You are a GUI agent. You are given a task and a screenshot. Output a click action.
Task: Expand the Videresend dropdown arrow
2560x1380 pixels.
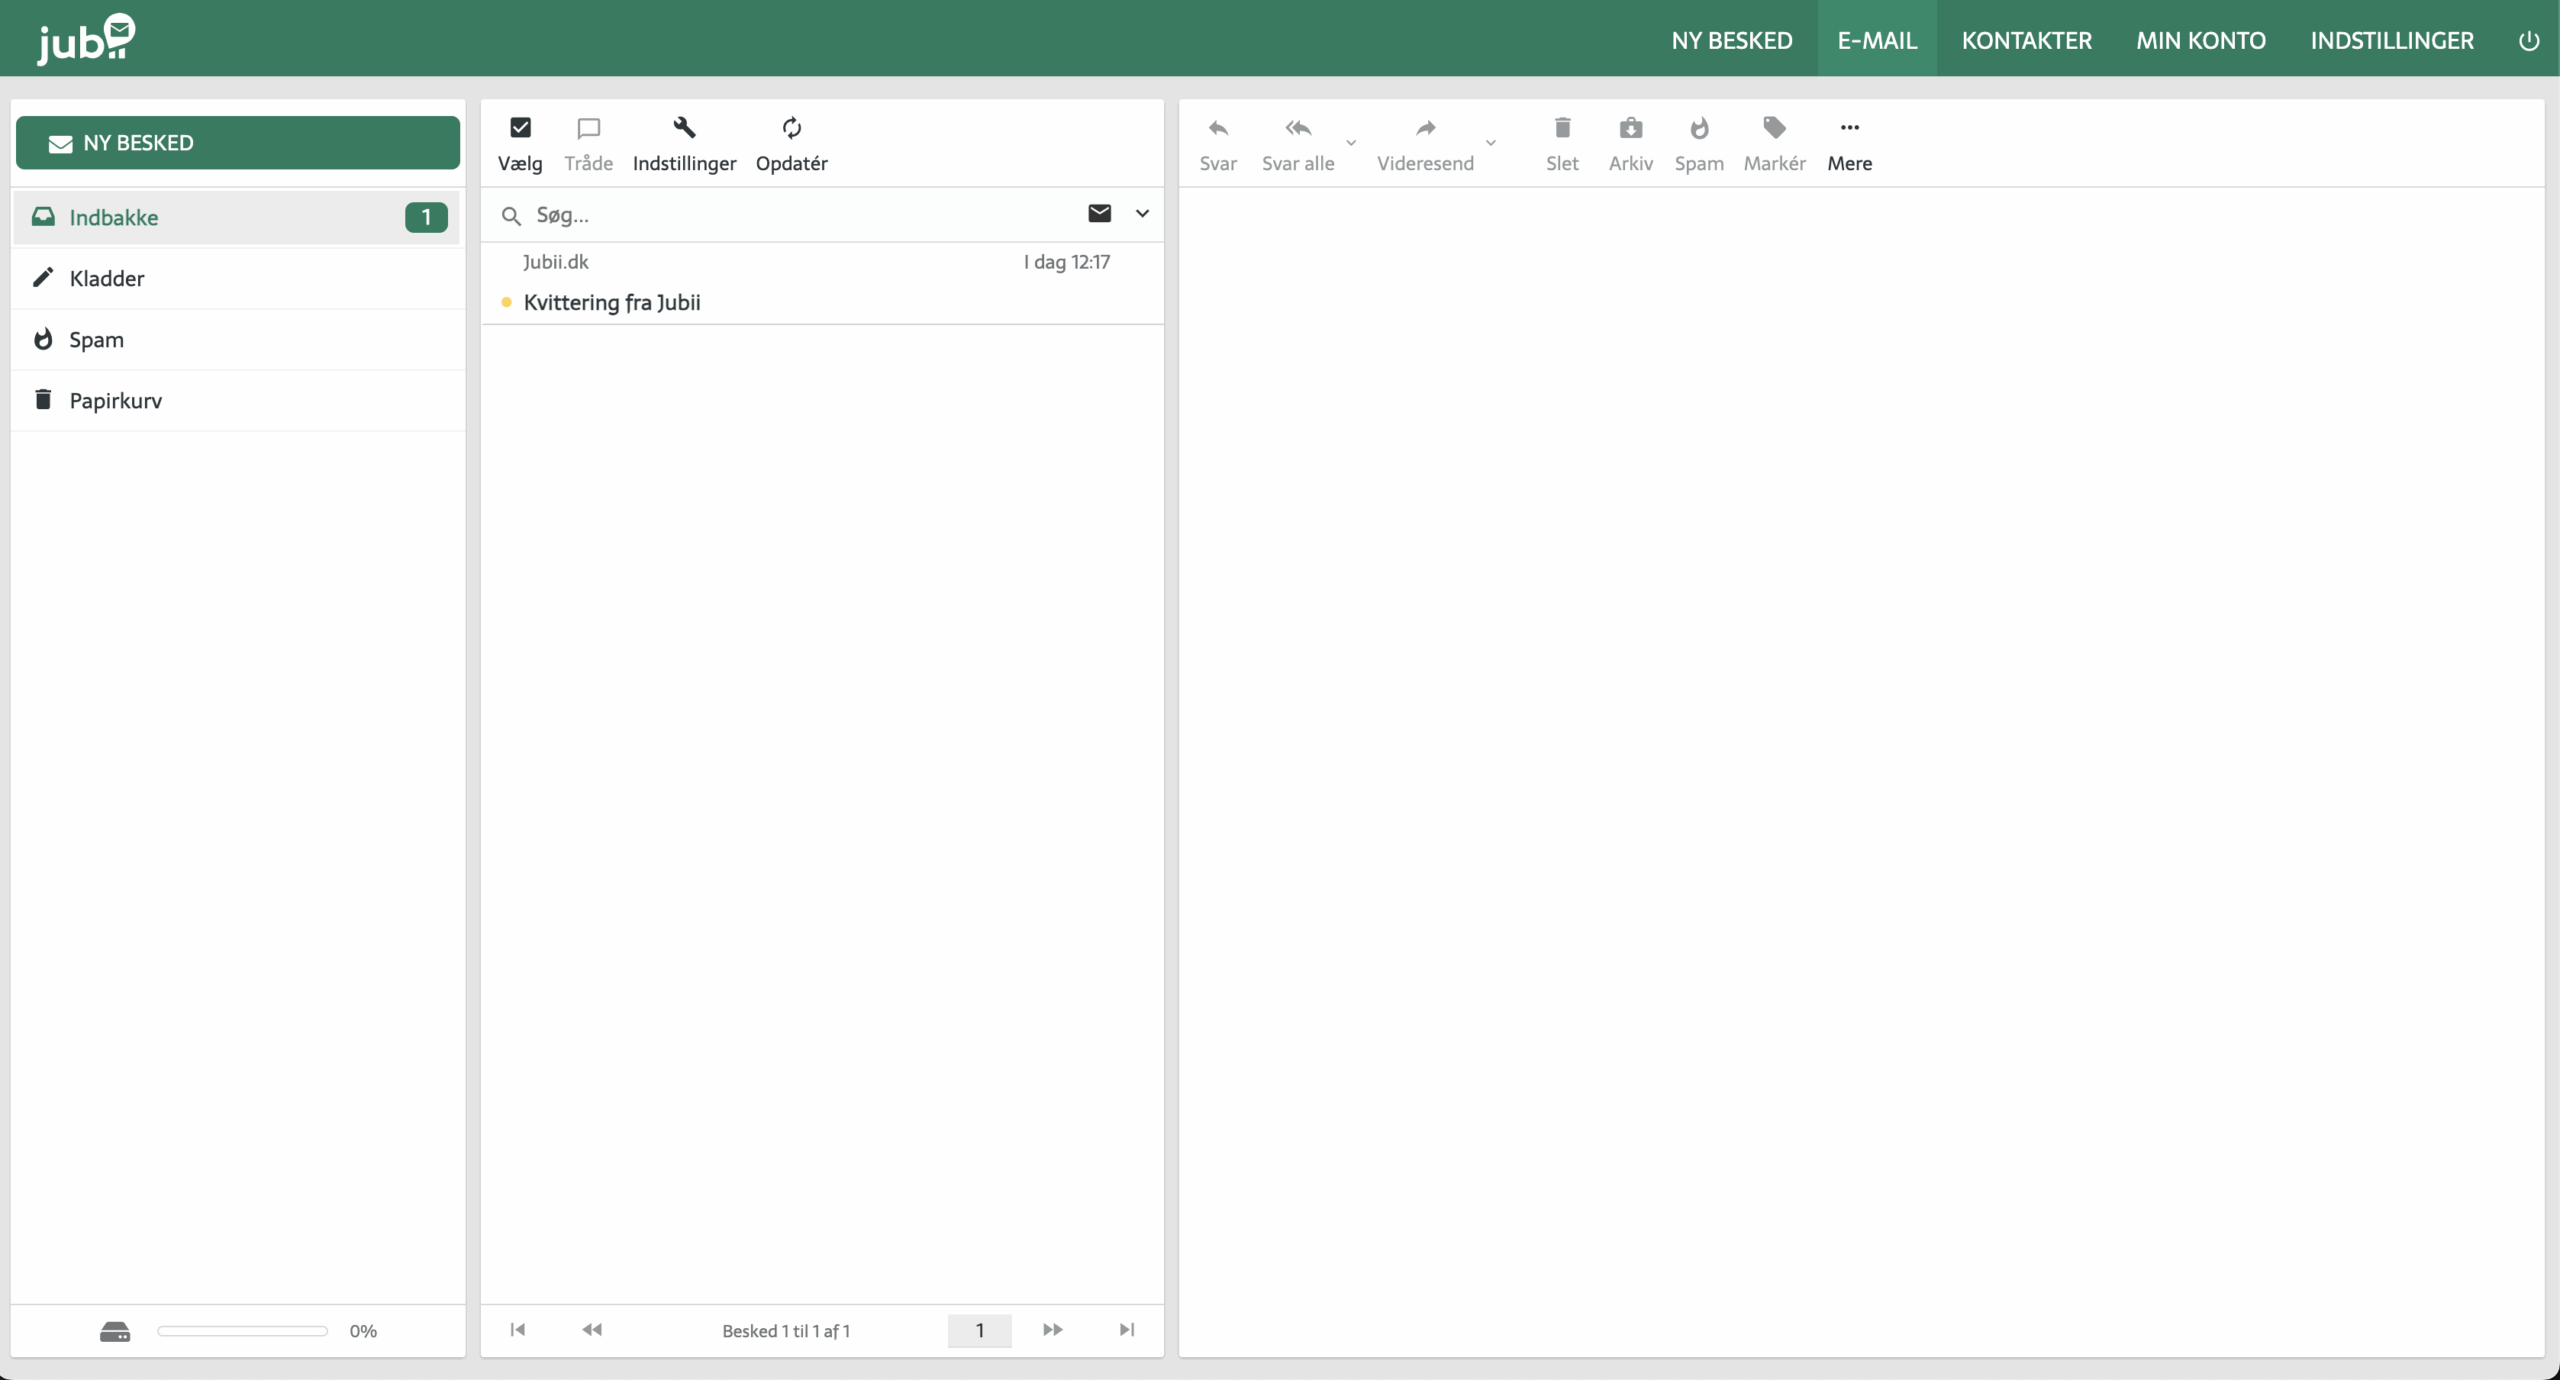[x=1491, y=143]
